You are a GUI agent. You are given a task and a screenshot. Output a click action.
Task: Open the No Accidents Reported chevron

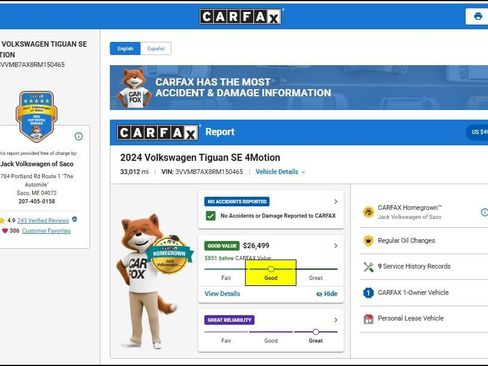[336, 201]
